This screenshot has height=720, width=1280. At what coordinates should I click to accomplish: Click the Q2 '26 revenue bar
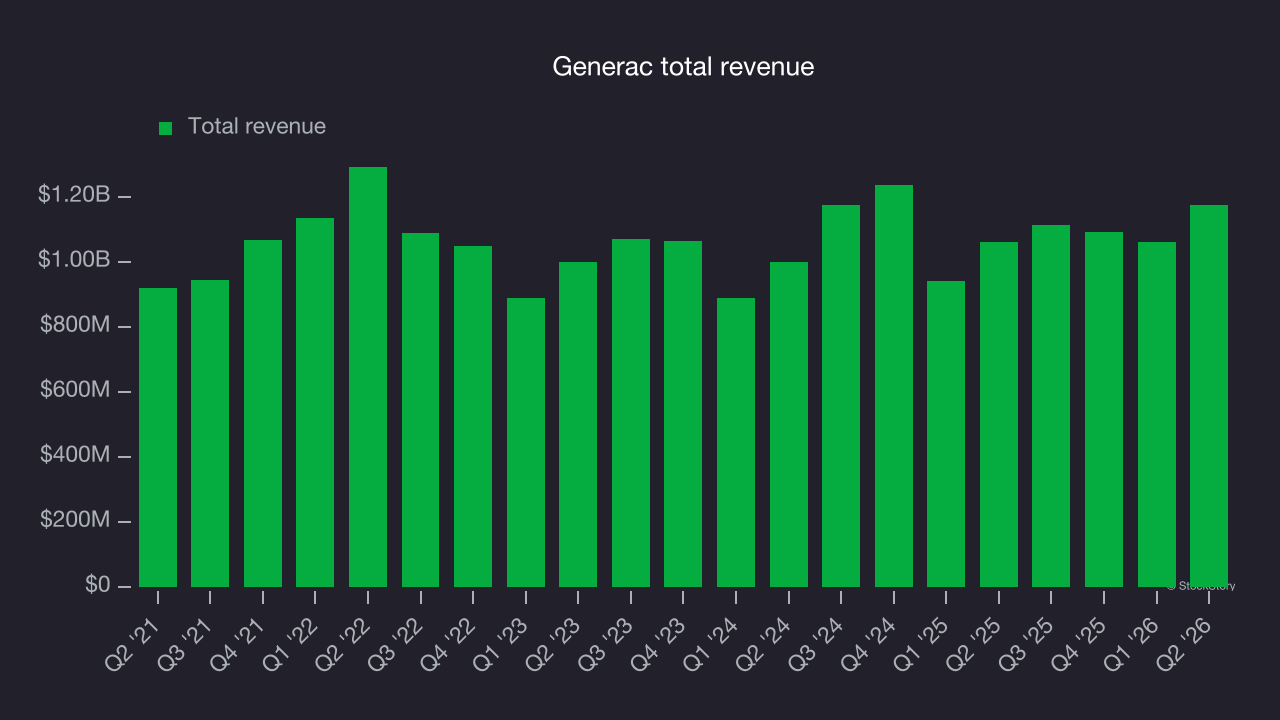click(1209, 396)
